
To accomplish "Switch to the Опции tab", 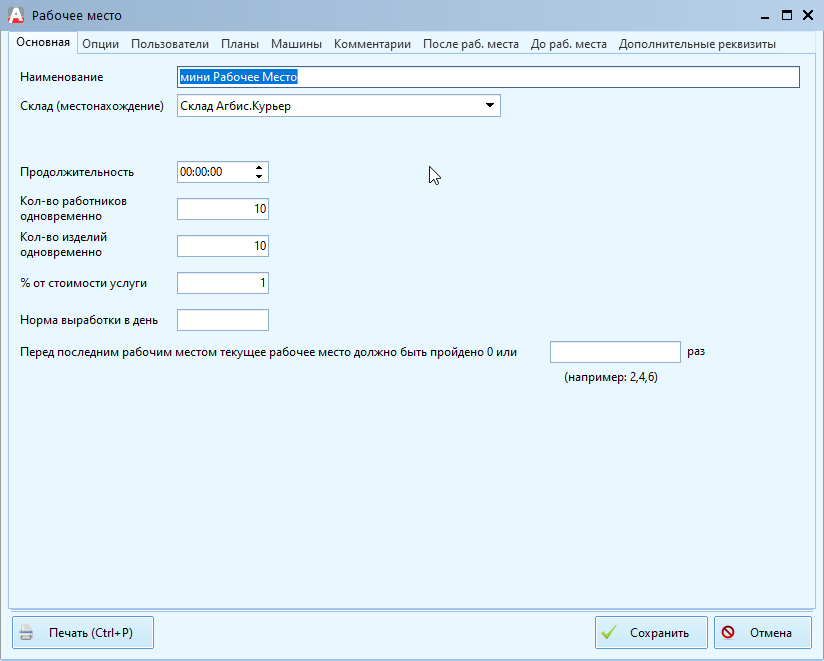I will click(x=100, y=44).
